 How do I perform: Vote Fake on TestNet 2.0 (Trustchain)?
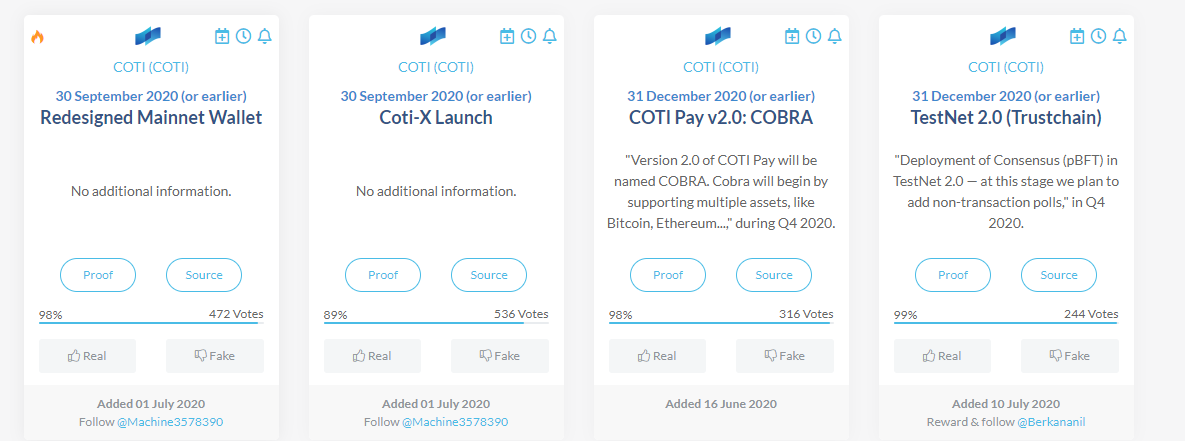coord(1069,356)
